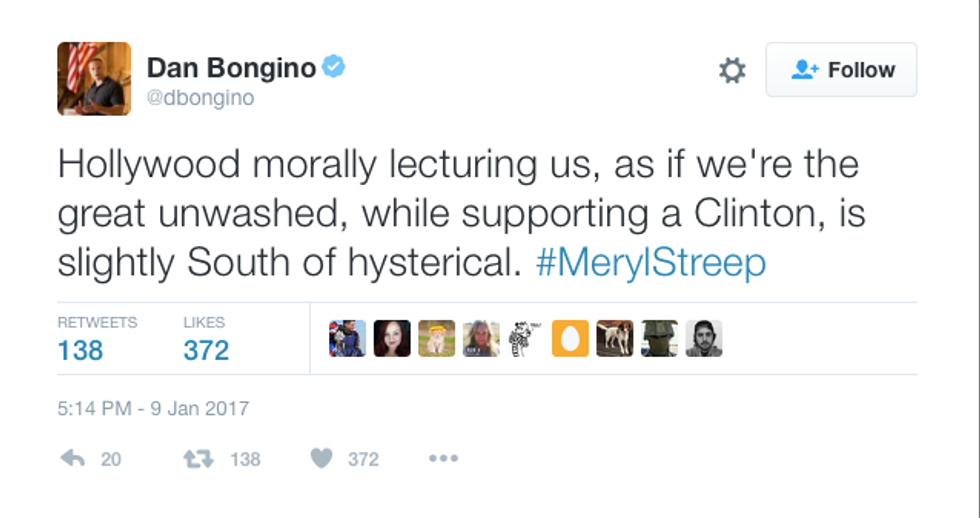This screenshot has height=518, width=980.
Task: Click the red-haired woman's avatar
Action: (x=392, y=339)
